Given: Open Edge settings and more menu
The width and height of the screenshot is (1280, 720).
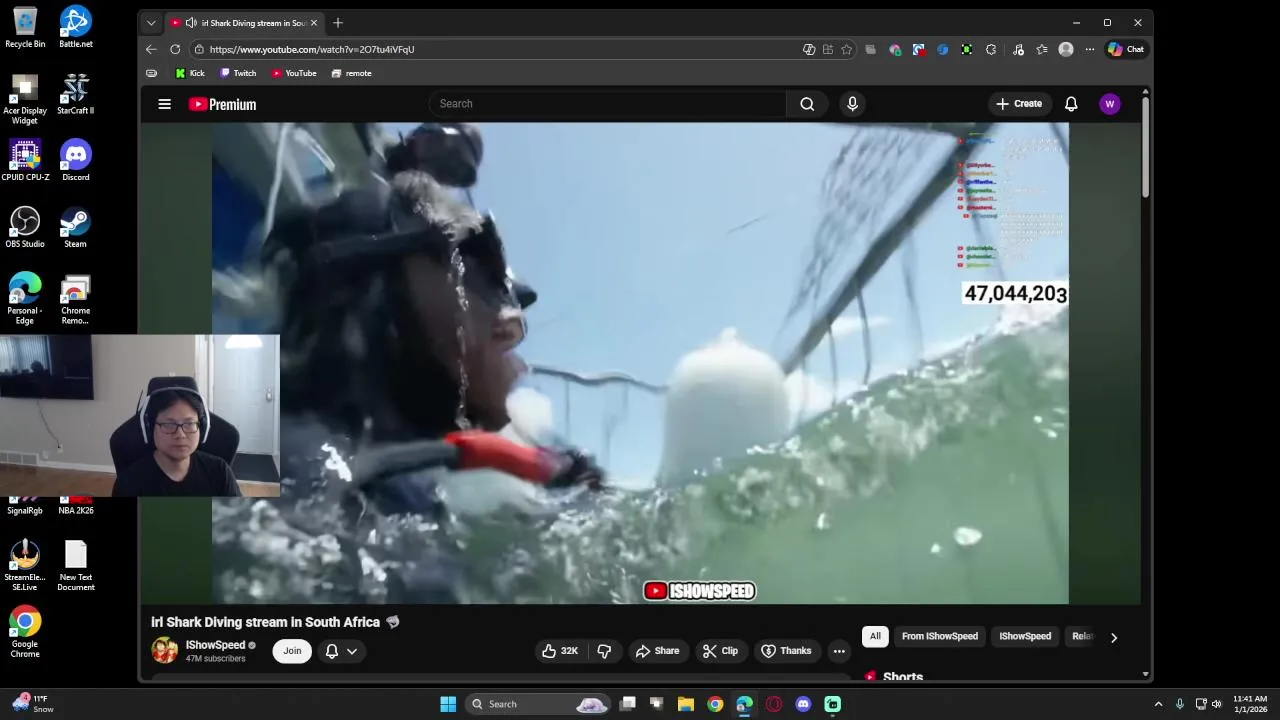Looking at the screenshot, I should click(x=1089, y=49).
